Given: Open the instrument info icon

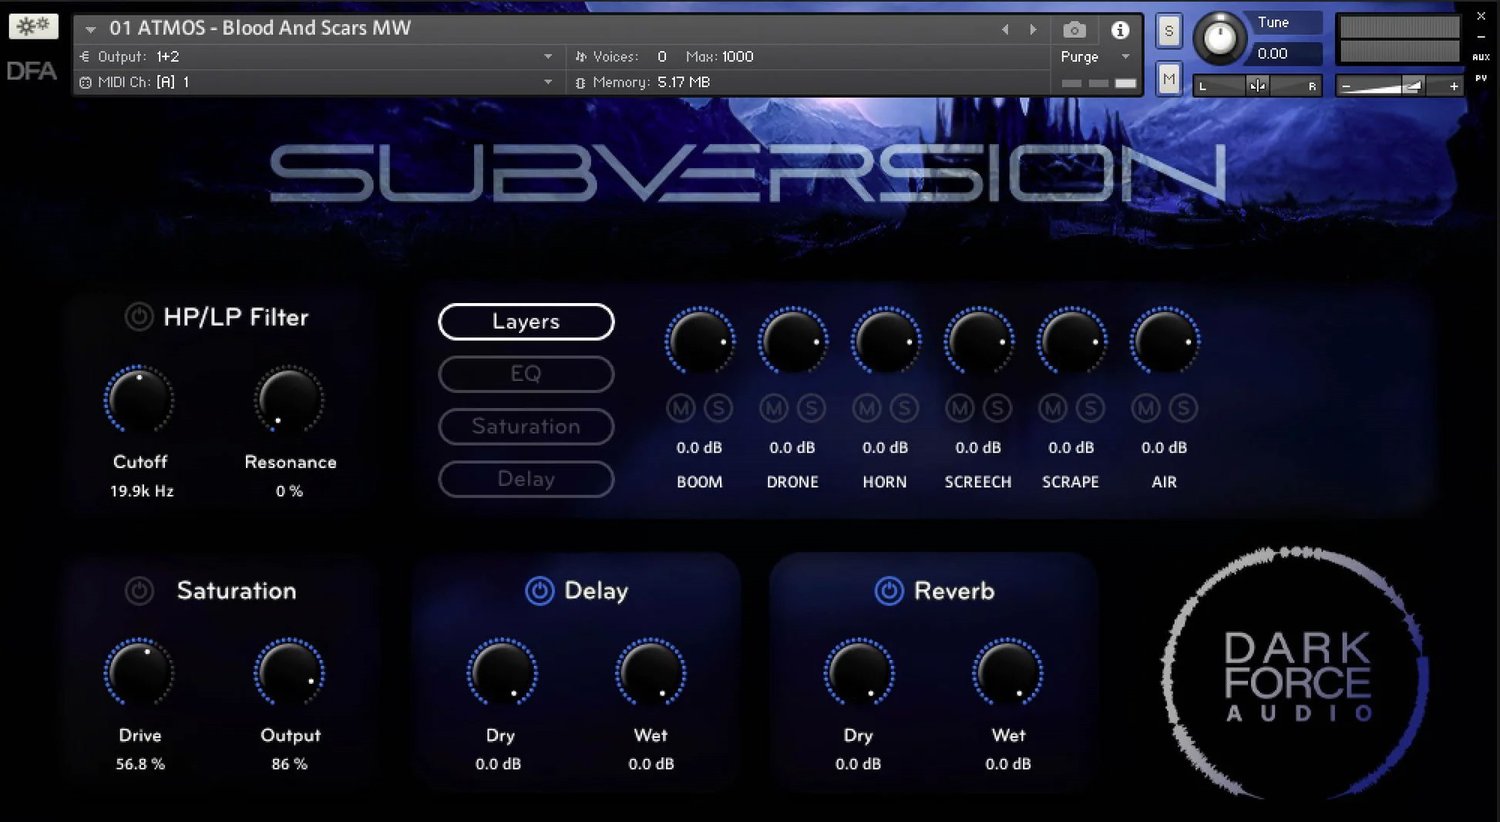Looking at the screenshot, I should 1120,30.
